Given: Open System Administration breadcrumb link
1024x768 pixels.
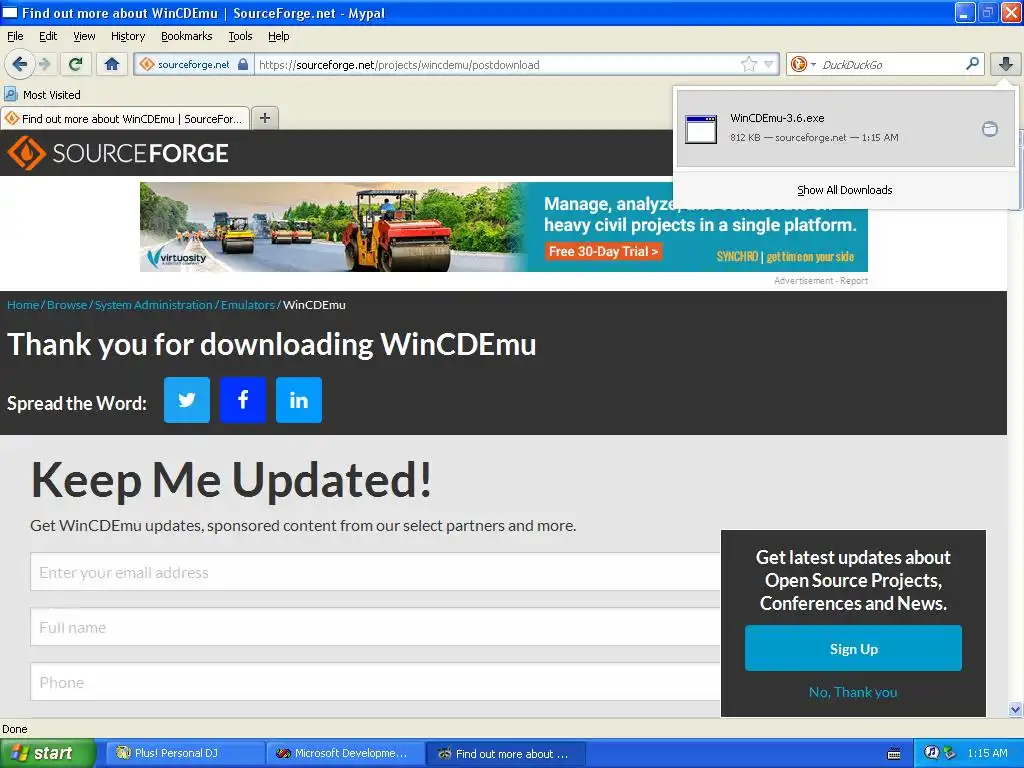Looking at the screenshot, I should click(153, 305).
